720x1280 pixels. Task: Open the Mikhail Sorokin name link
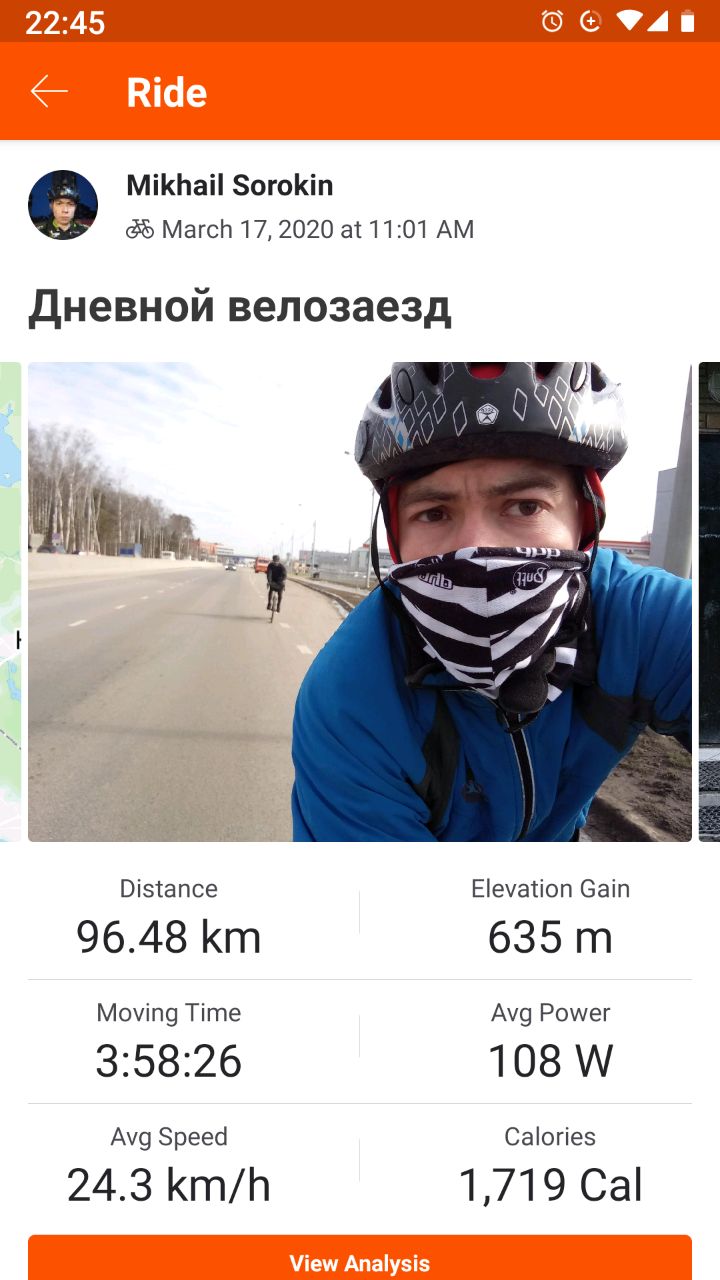230,186
